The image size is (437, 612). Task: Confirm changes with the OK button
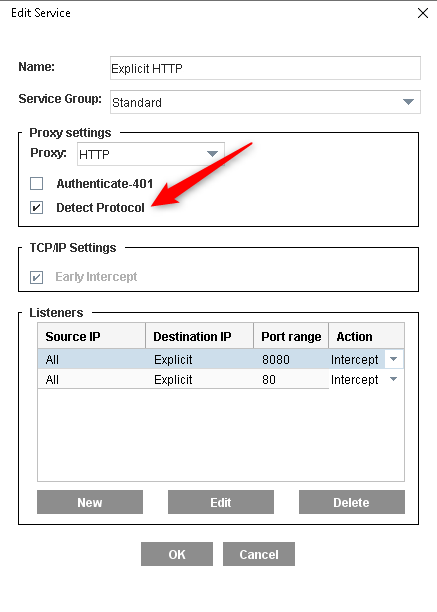[177, 554]
